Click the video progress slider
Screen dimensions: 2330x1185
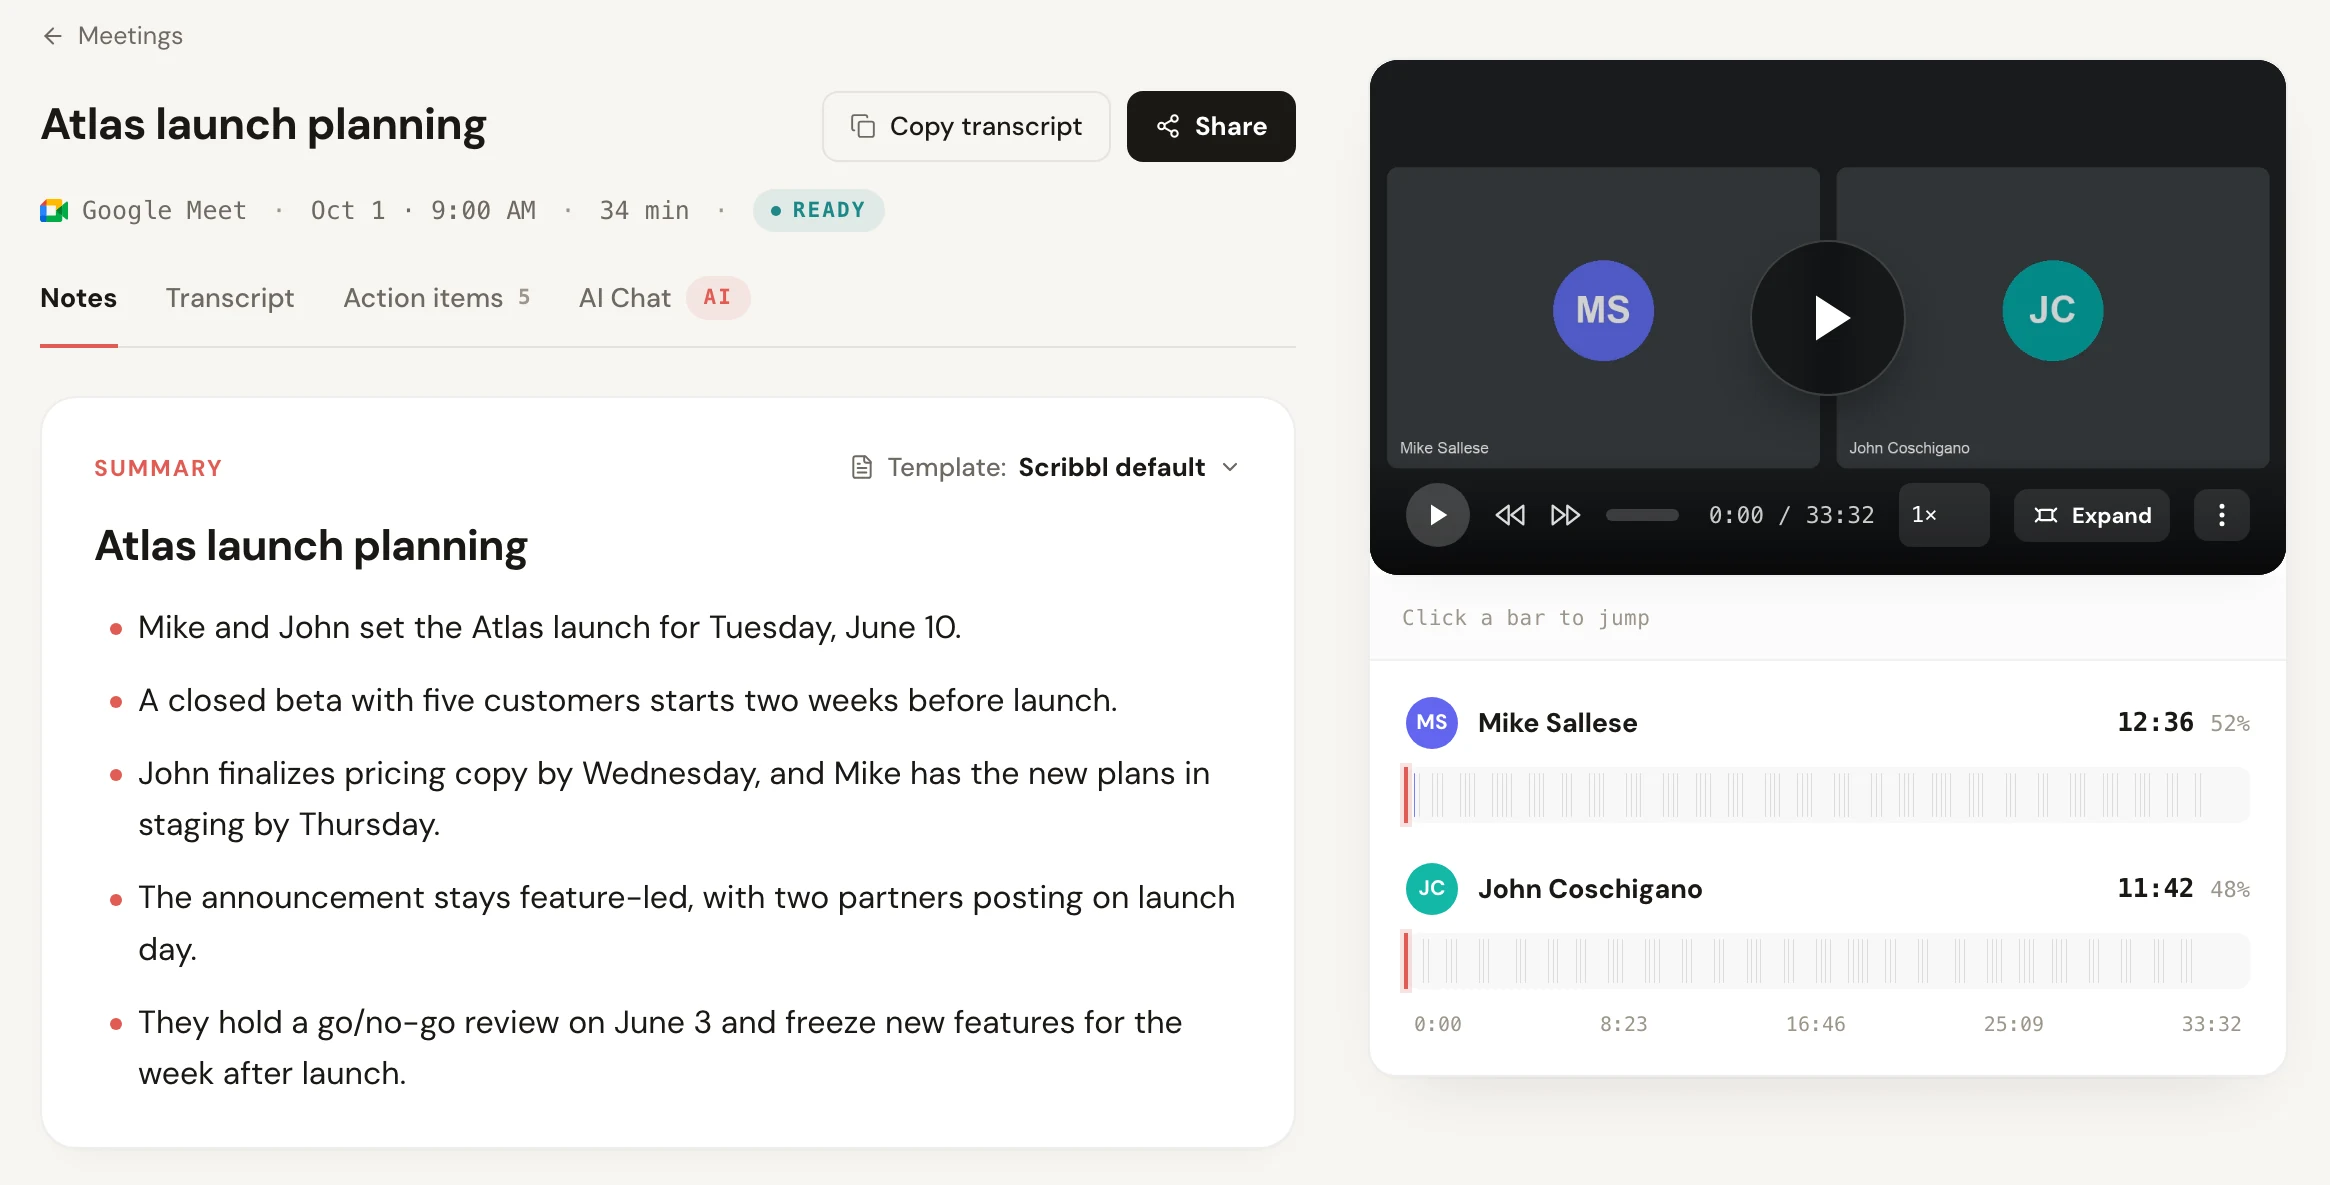point(1642,515)
